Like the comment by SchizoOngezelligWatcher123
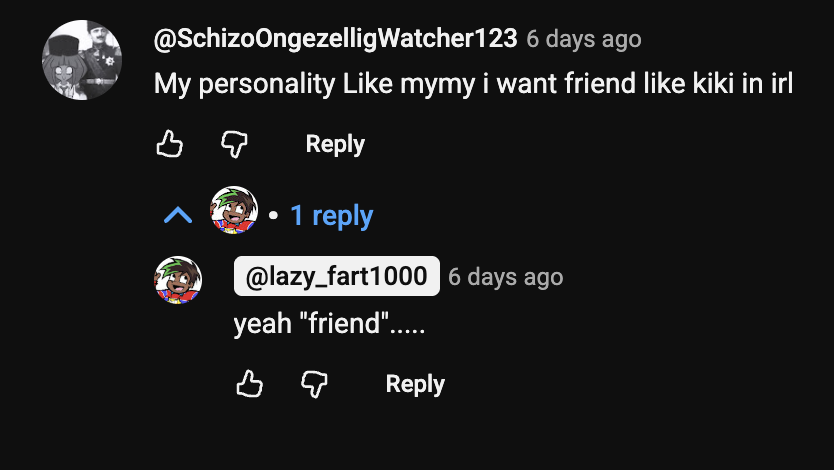The height and width of the screenshot is (470, 834). point(170,144)
